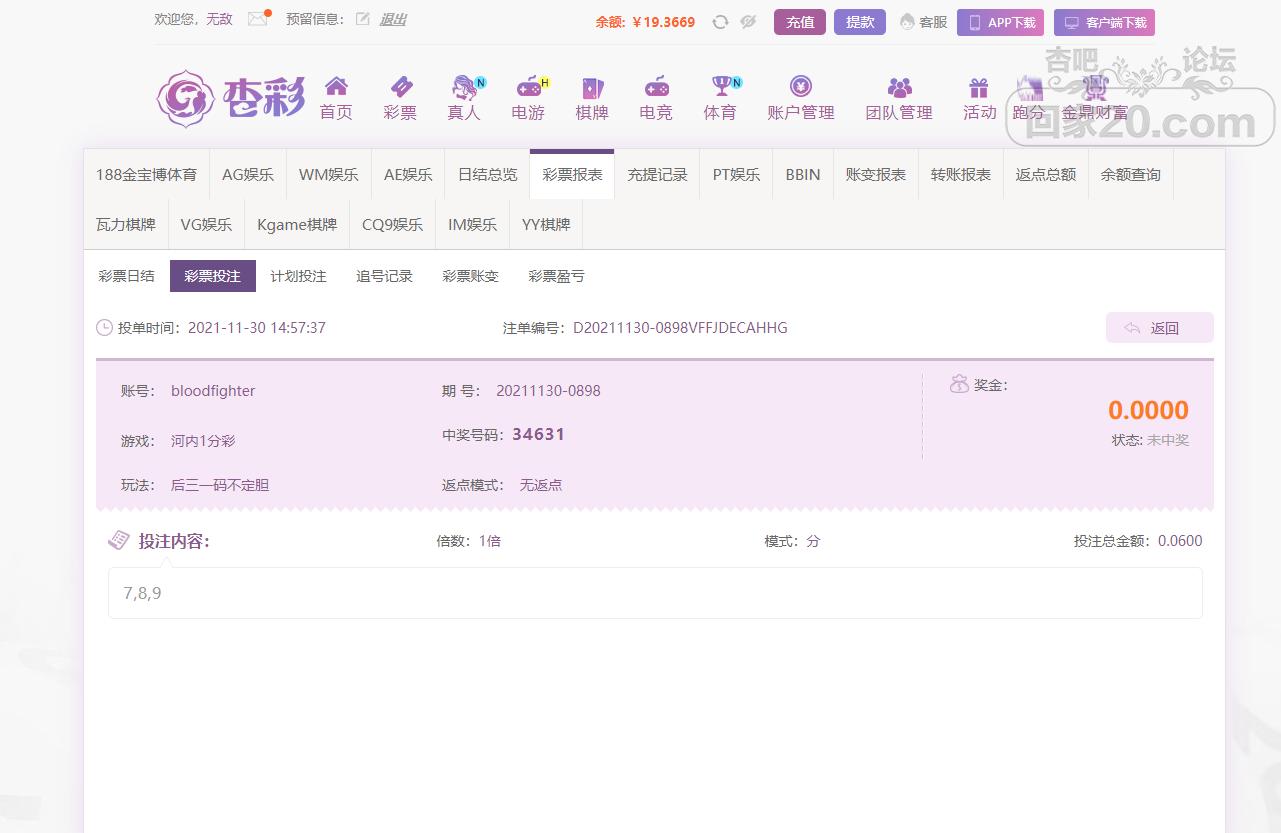The width and height of the screenshot is (1281, 833).
Task: Open the WM娱乐 tab
Action: [329, 174]
